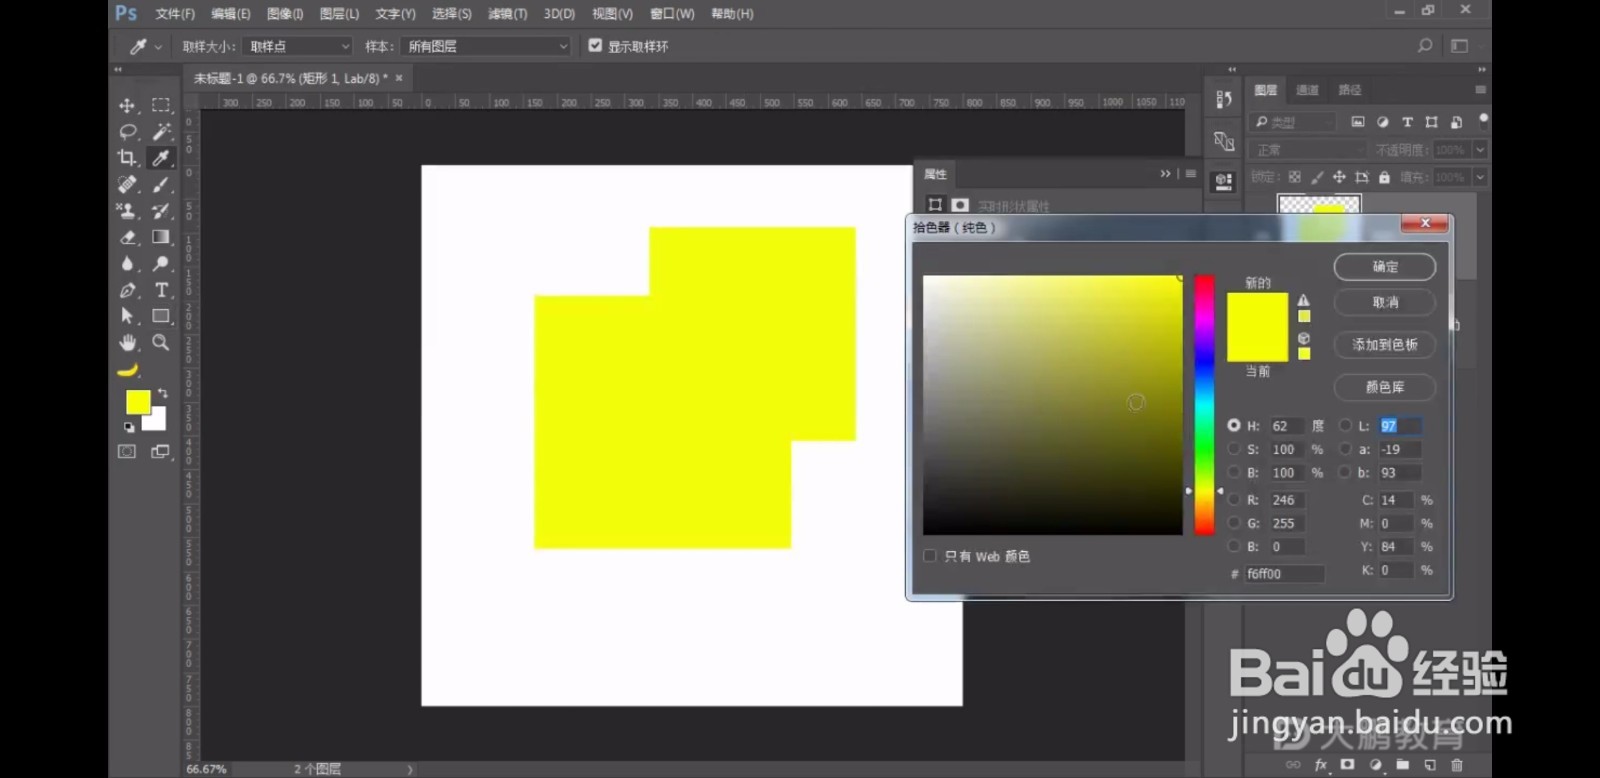Select the Magic Wand tool
1600x778 pixels.
coord(160,131)
